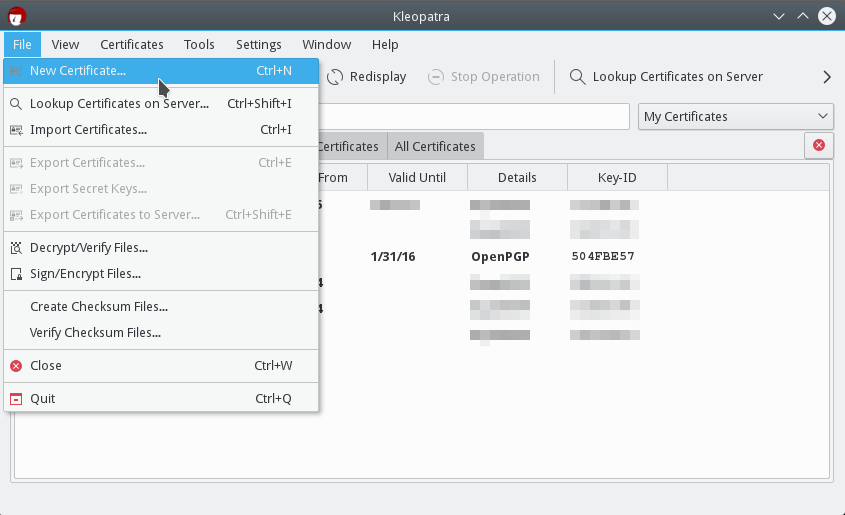Open the File menu
The image size is (845, 515).
(22, 44)
